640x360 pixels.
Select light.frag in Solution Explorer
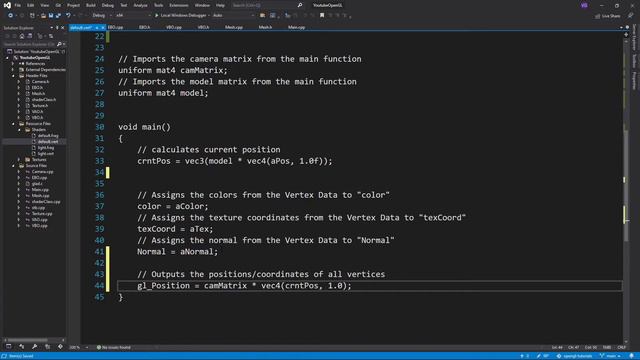(x=46, y=148)
